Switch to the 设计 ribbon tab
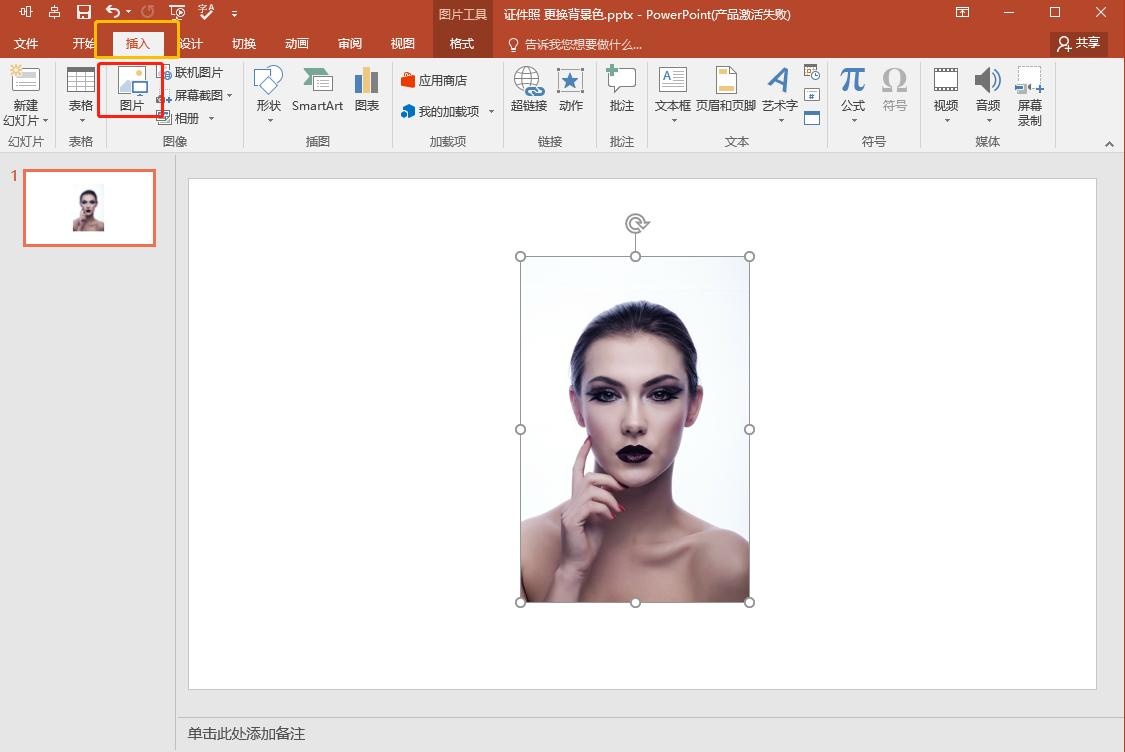This screenshot has width=1125, height=752. coord(190,43)
